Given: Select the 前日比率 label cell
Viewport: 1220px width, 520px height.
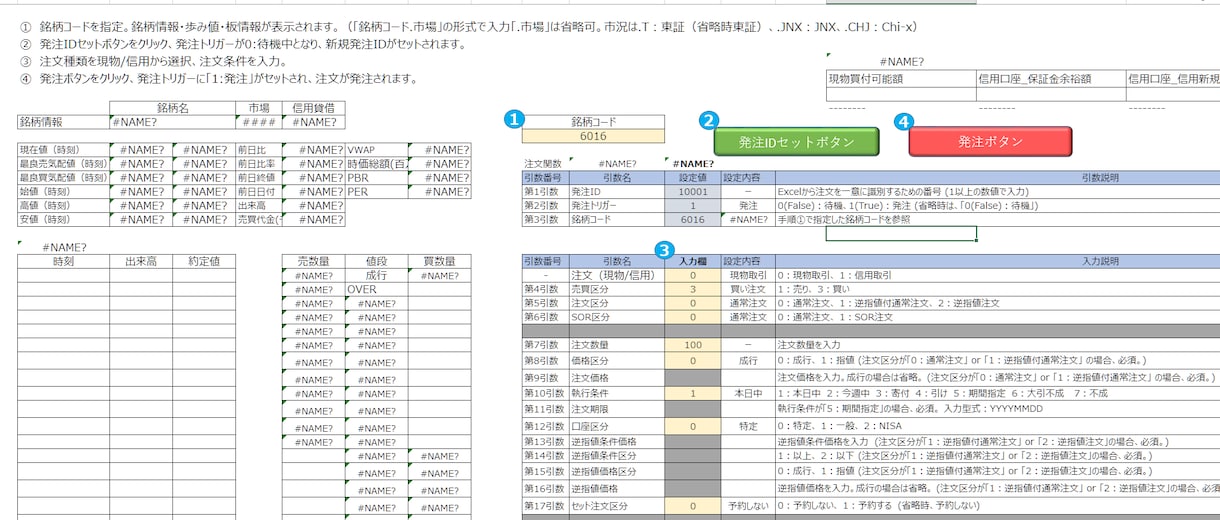Looking at the screenshot, I should 258,163.
